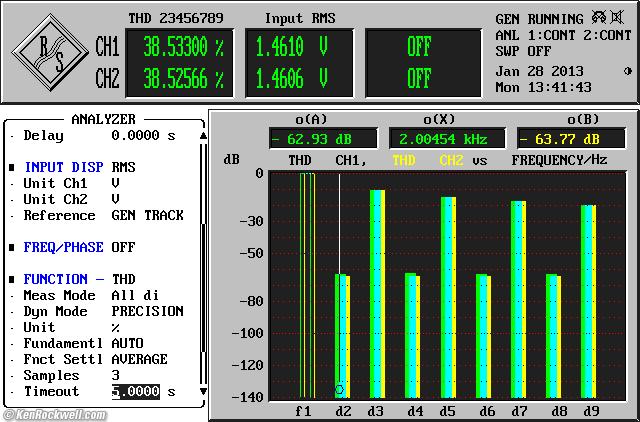The width and height of the screenshot is (640, 422).
Task: Change Fundamentl value AUTO
Action: point(127,343)
